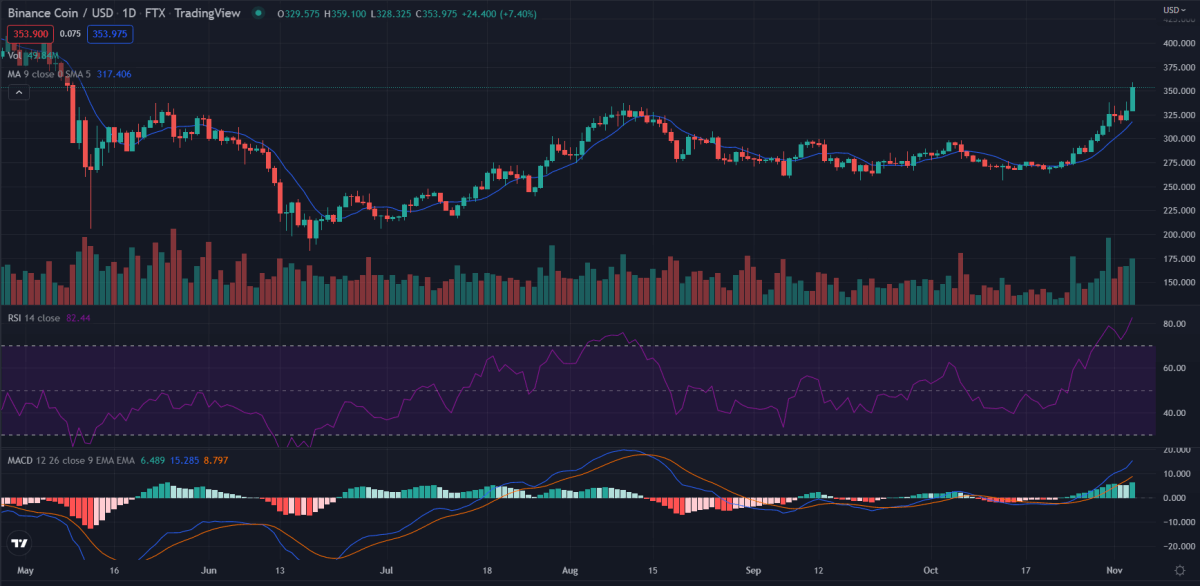Click the MACD histogram value 6.489
1200x586 pixels.
[155, 461]
